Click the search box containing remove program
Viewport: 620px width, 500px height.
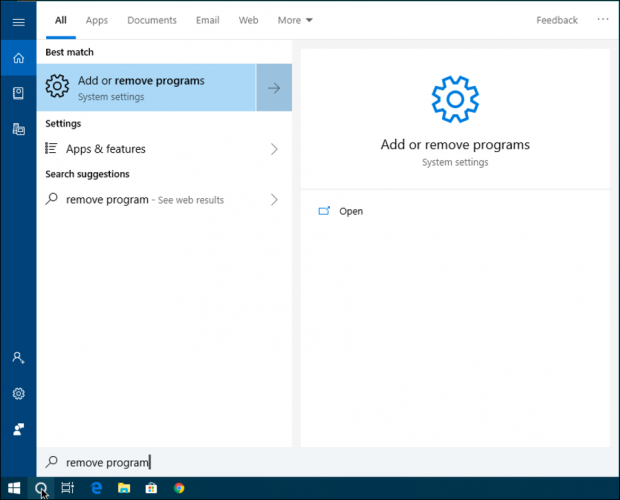[x=160, y=462]
